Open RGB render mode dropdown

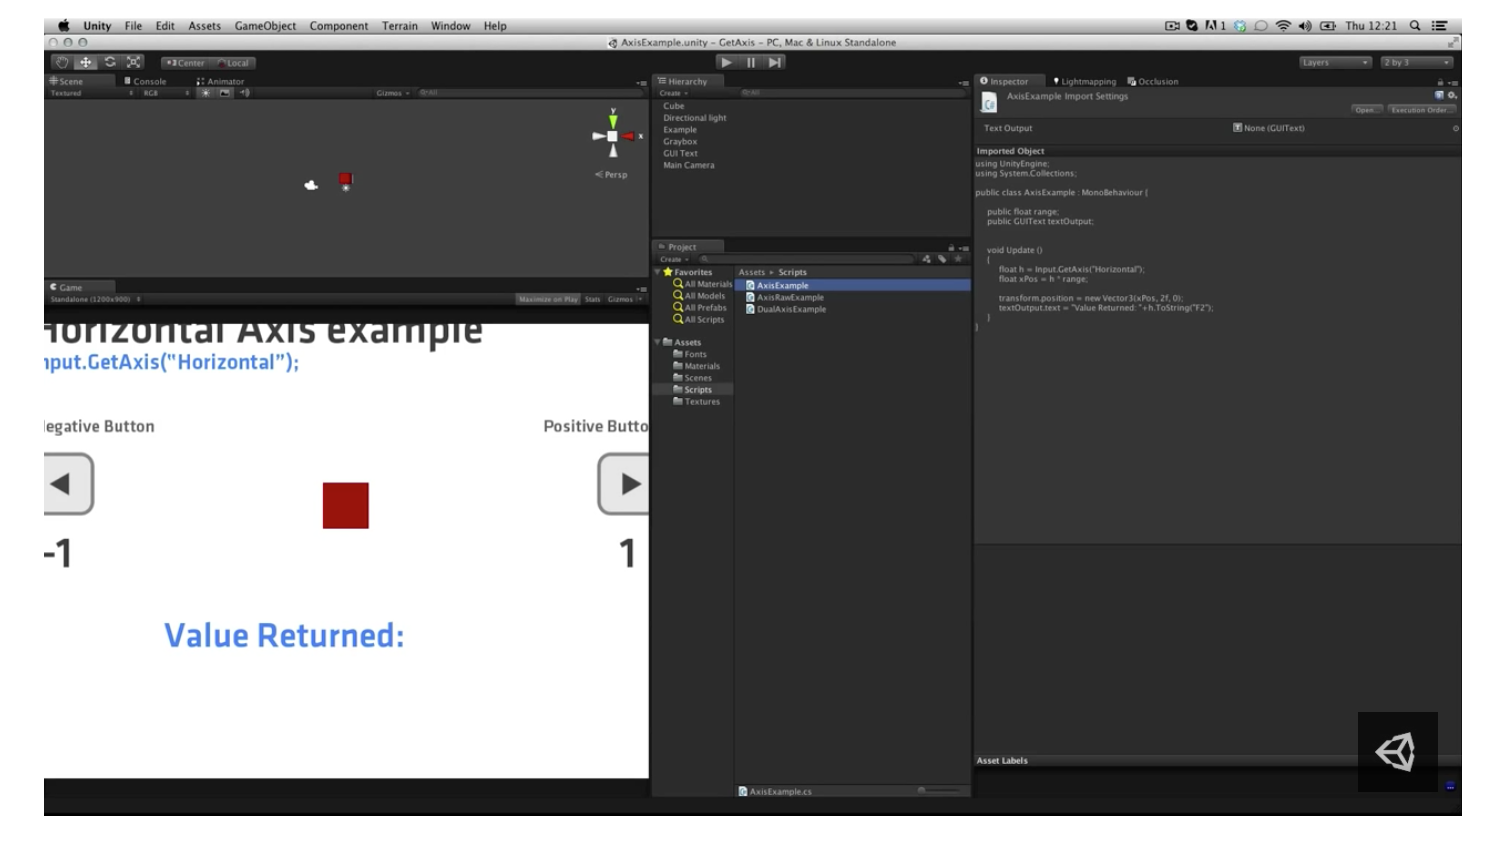pyautogui.click(x=165, y=93)
